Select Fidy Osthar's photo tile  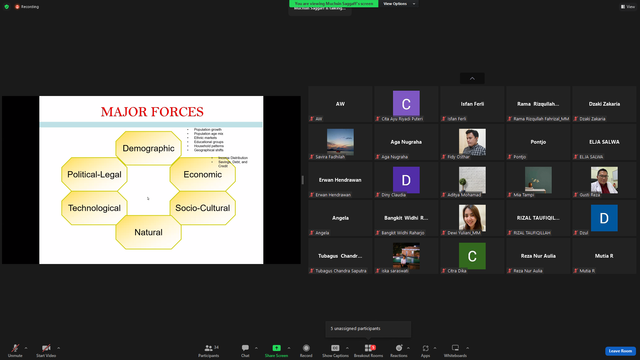472,142
